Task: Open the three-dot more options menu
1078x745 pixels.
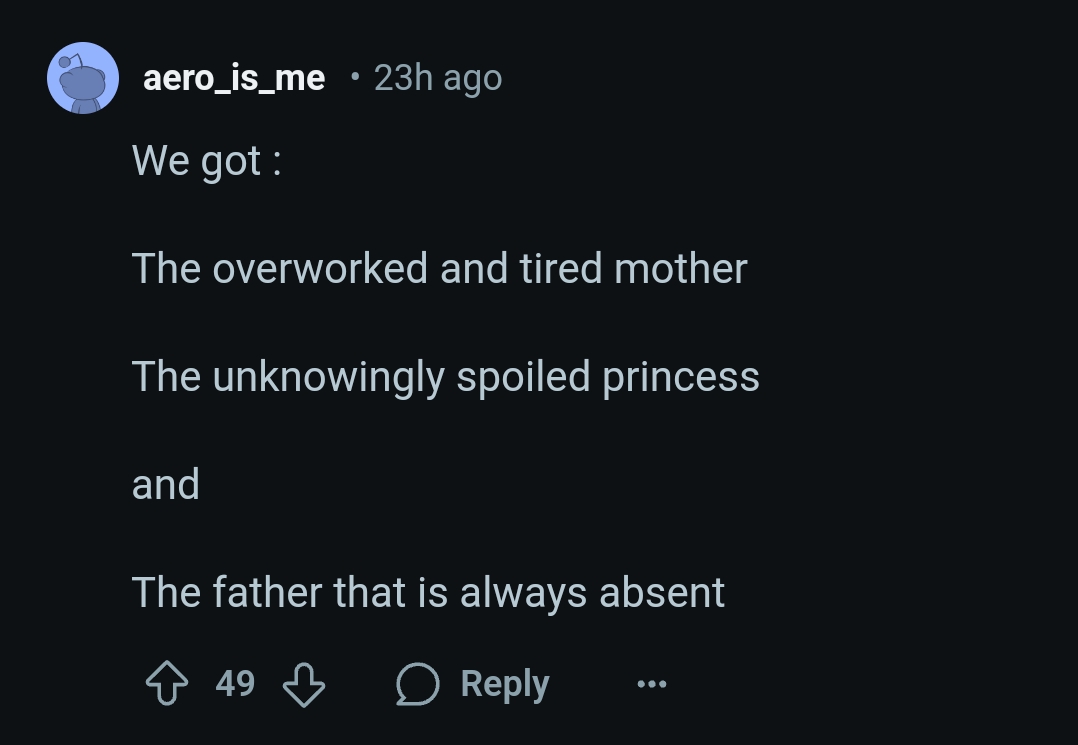Action: coord(652,684)
